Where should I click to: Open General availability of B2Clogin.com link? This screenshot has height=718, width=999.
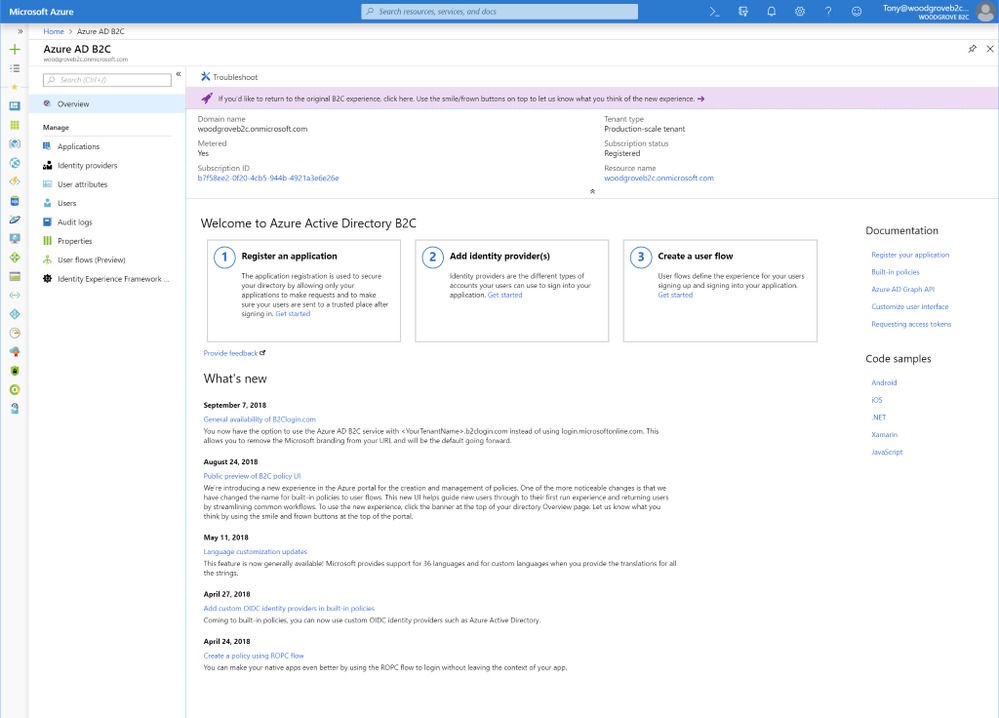(259, 419)
